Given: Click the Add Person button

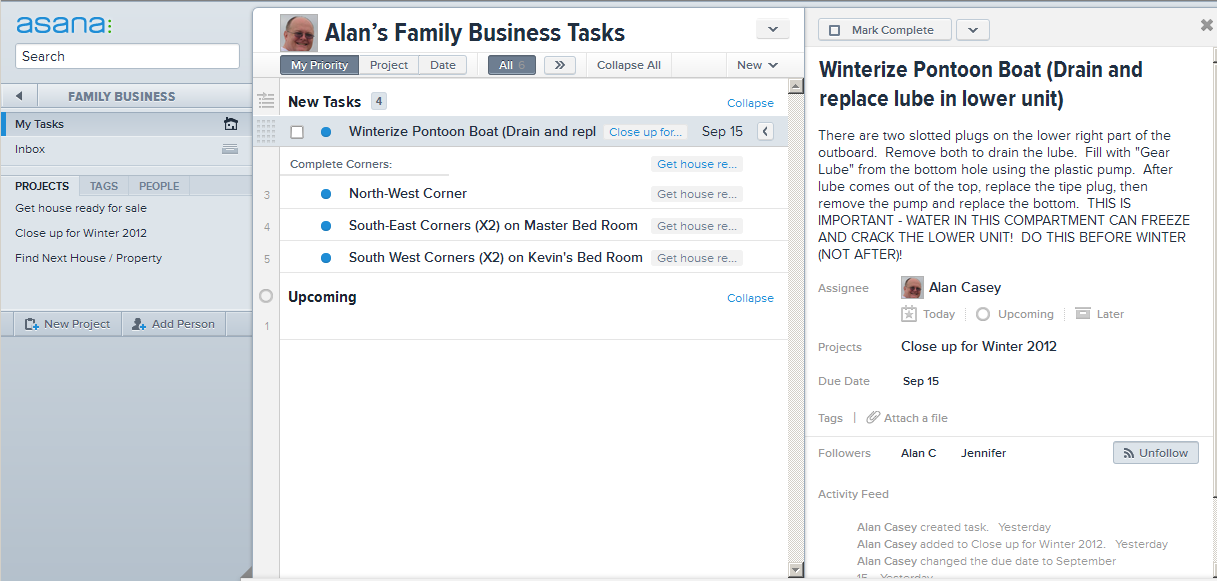Looking at the screenshot, I should click(174, 324).
